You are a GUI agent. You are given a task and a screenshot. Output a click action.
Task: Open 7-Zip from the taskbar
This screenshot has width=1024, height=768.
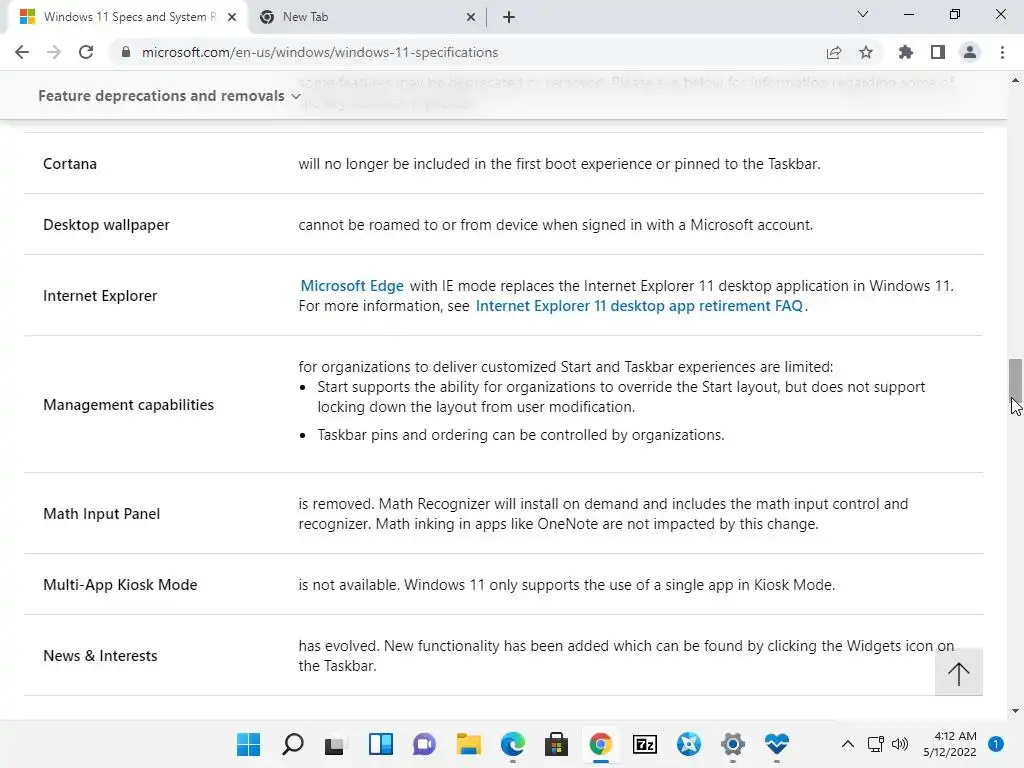click(x=645, y=744)
